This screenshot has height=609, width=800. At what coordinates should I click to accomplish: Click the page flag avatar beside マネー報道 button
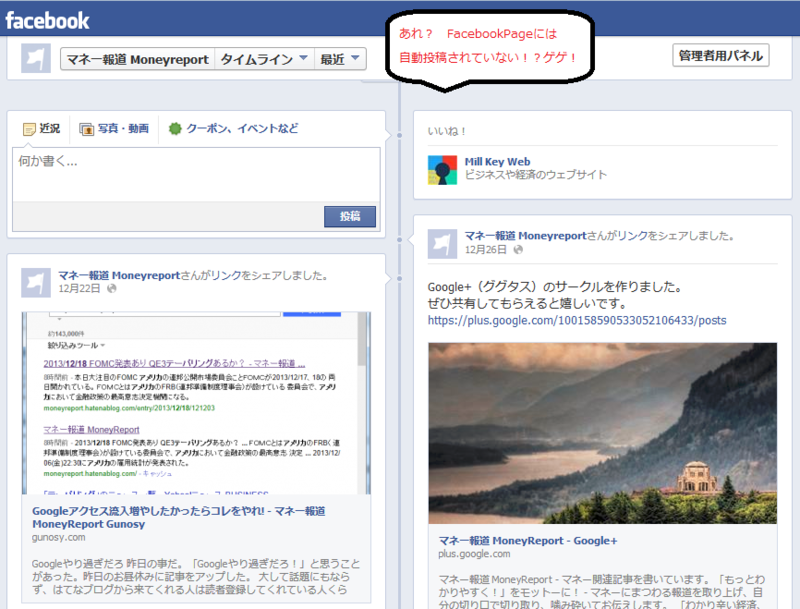36,58
